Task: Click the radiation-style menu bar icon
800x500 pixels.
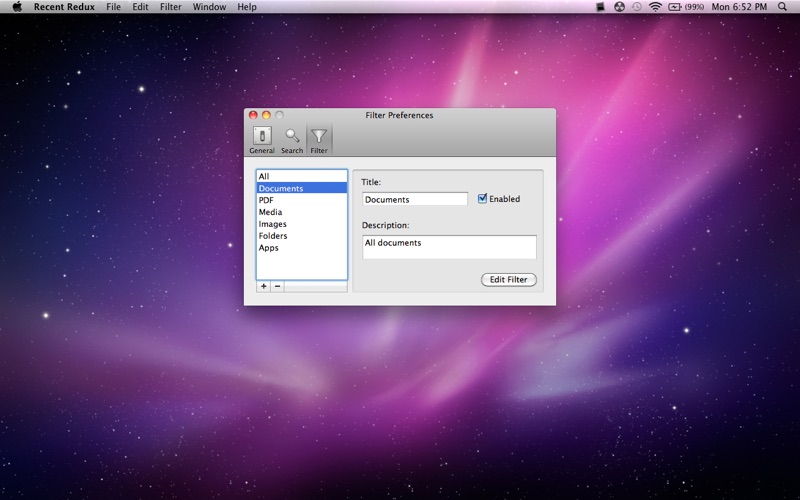Action: point(619,7)
